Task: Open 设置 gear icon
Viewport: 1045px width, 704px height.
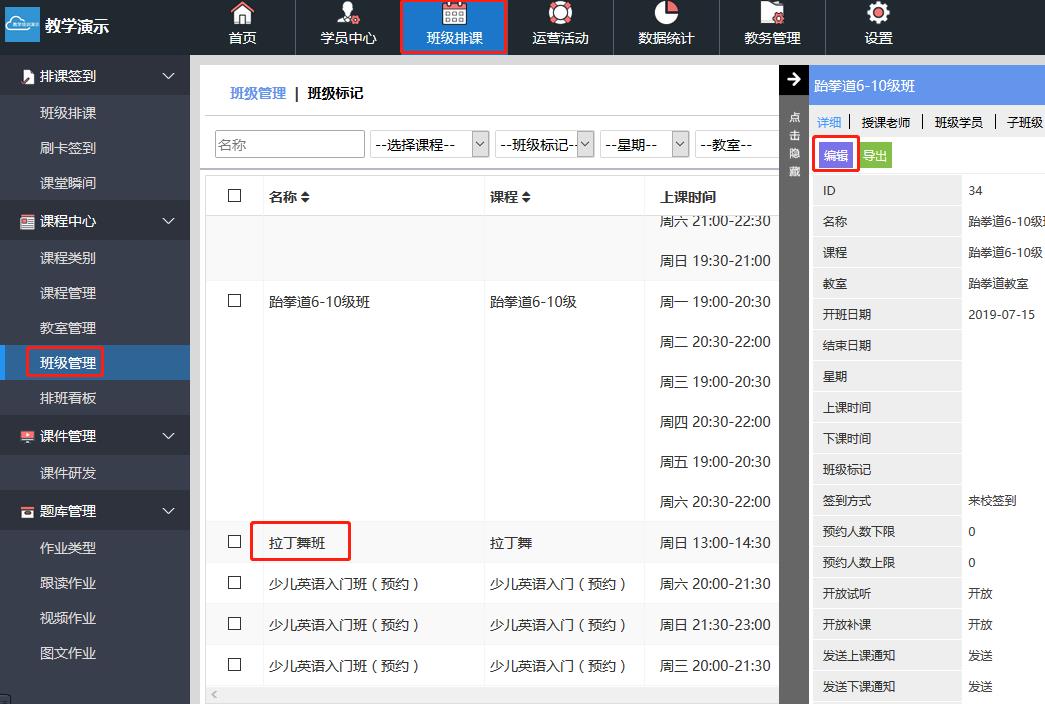Action: coord(878,14)
